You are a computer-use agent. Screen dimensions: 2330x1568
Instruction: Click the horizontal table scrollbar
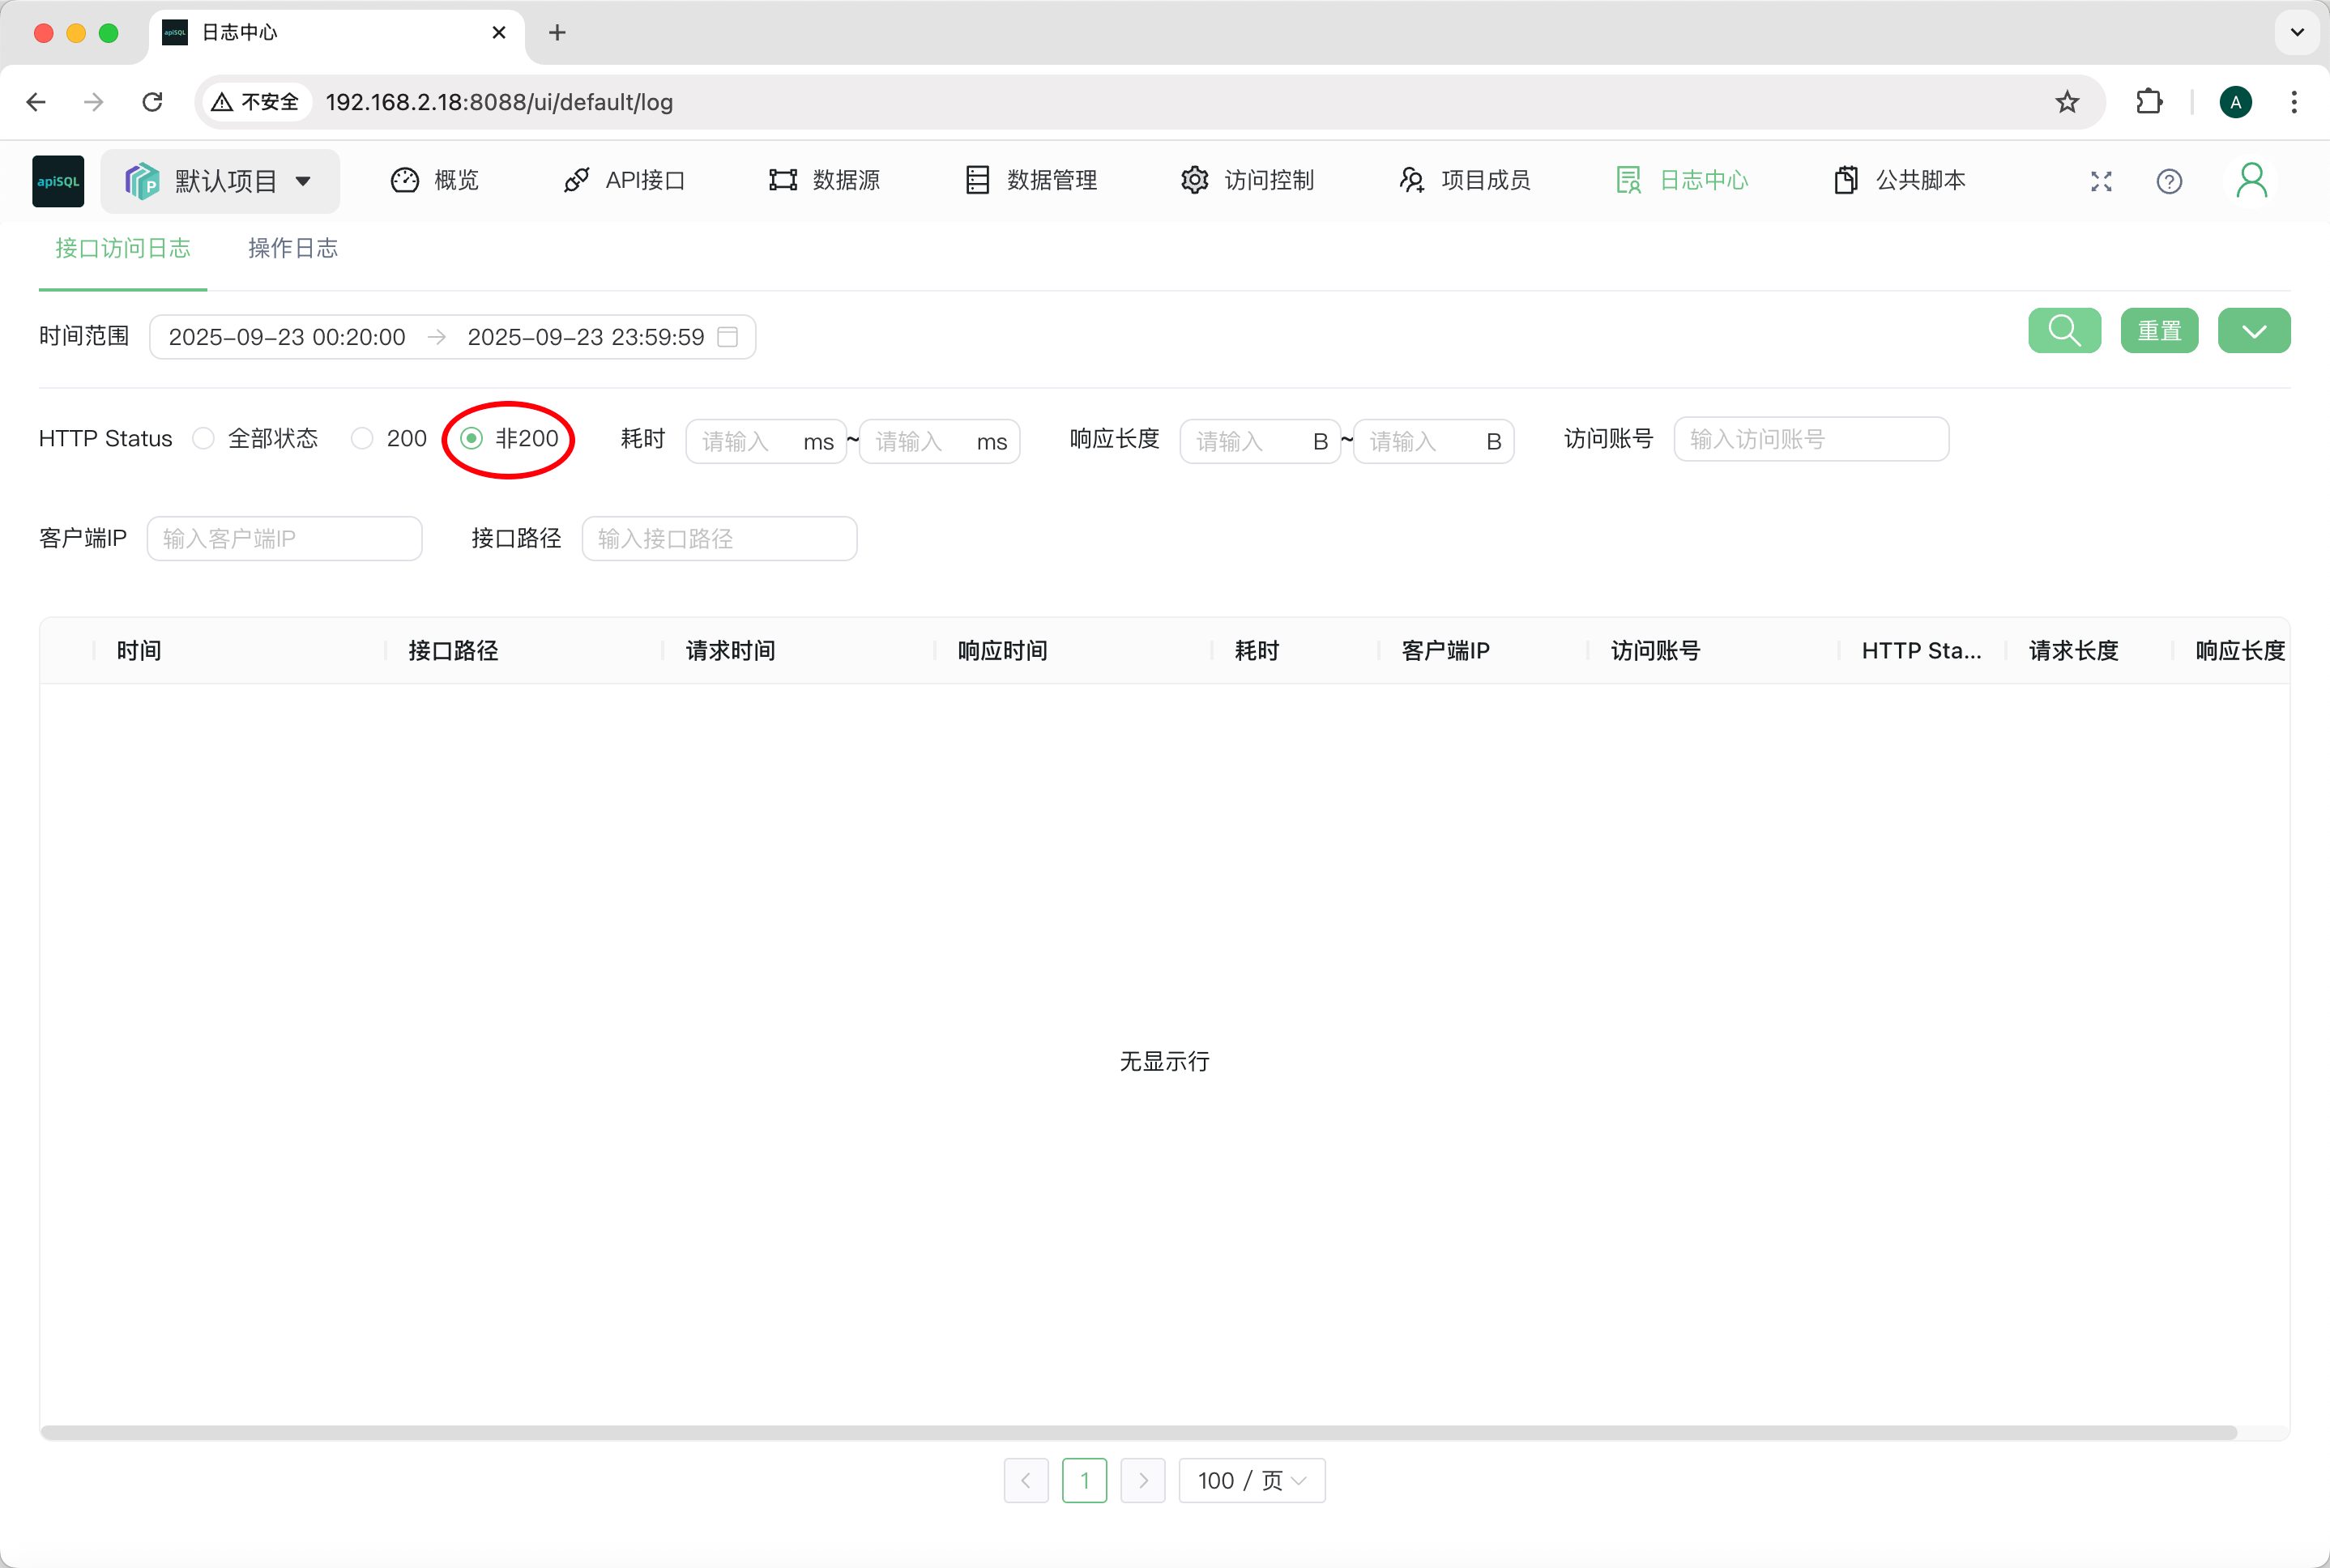pos(1138,1432)
